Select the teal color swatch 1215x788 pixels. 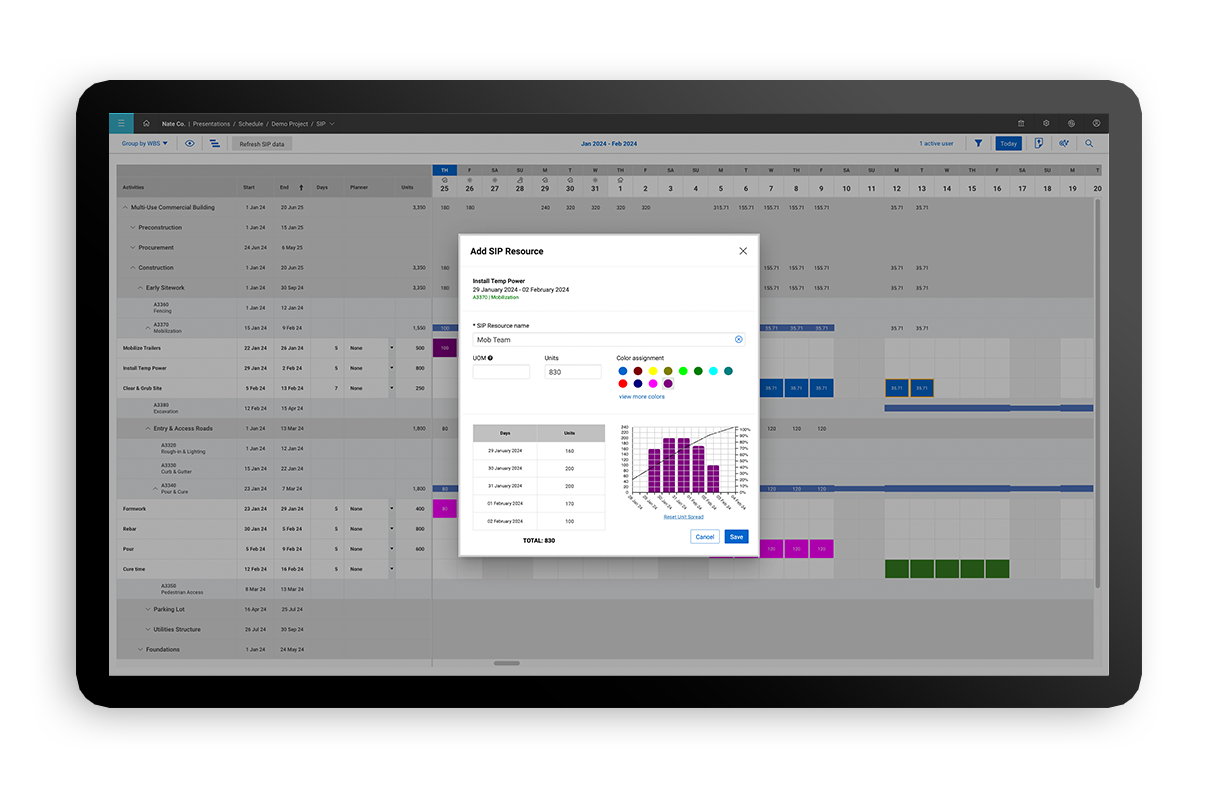coord(728,371)
